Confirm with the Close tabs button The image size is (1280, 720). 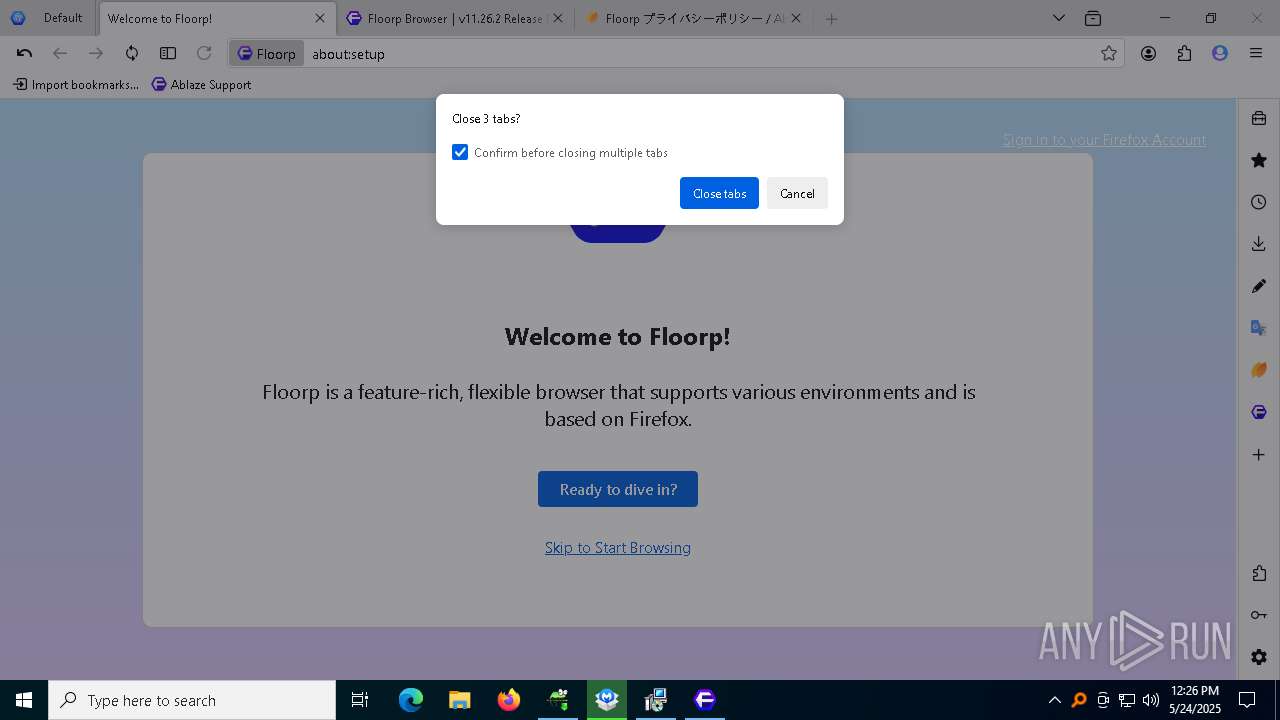719,193
